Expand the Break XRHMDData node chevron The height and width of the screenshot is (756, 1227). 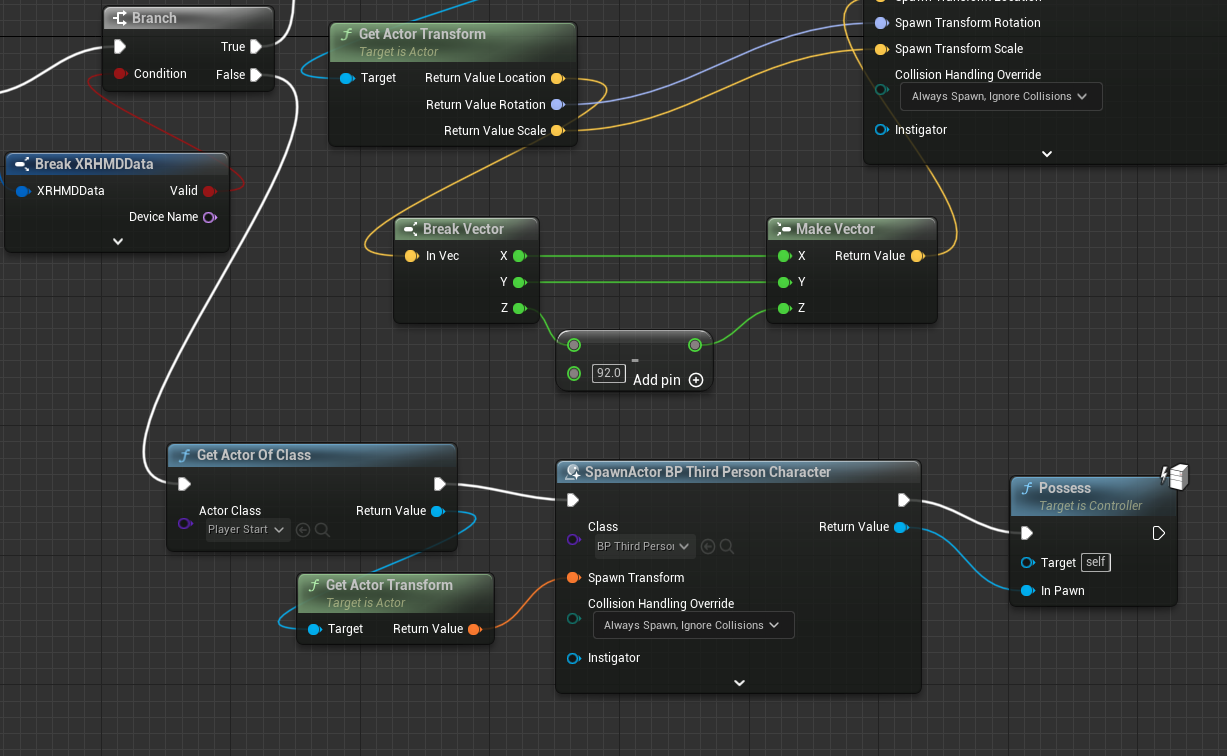pos(117,241)
